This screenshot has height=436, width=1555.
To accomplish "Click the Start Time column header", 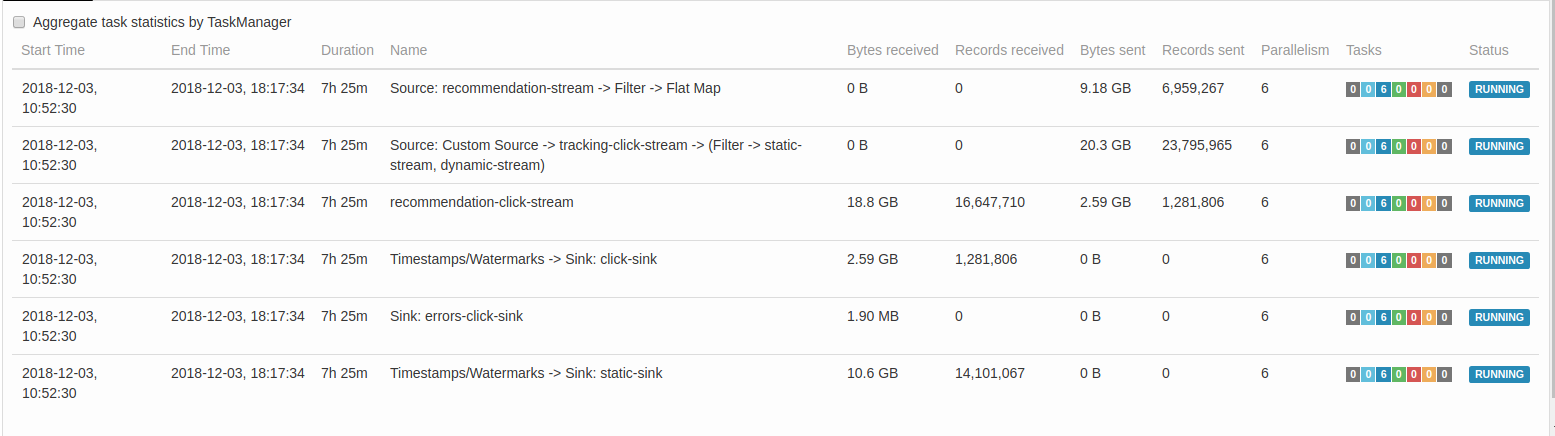I will coord(53,50).
